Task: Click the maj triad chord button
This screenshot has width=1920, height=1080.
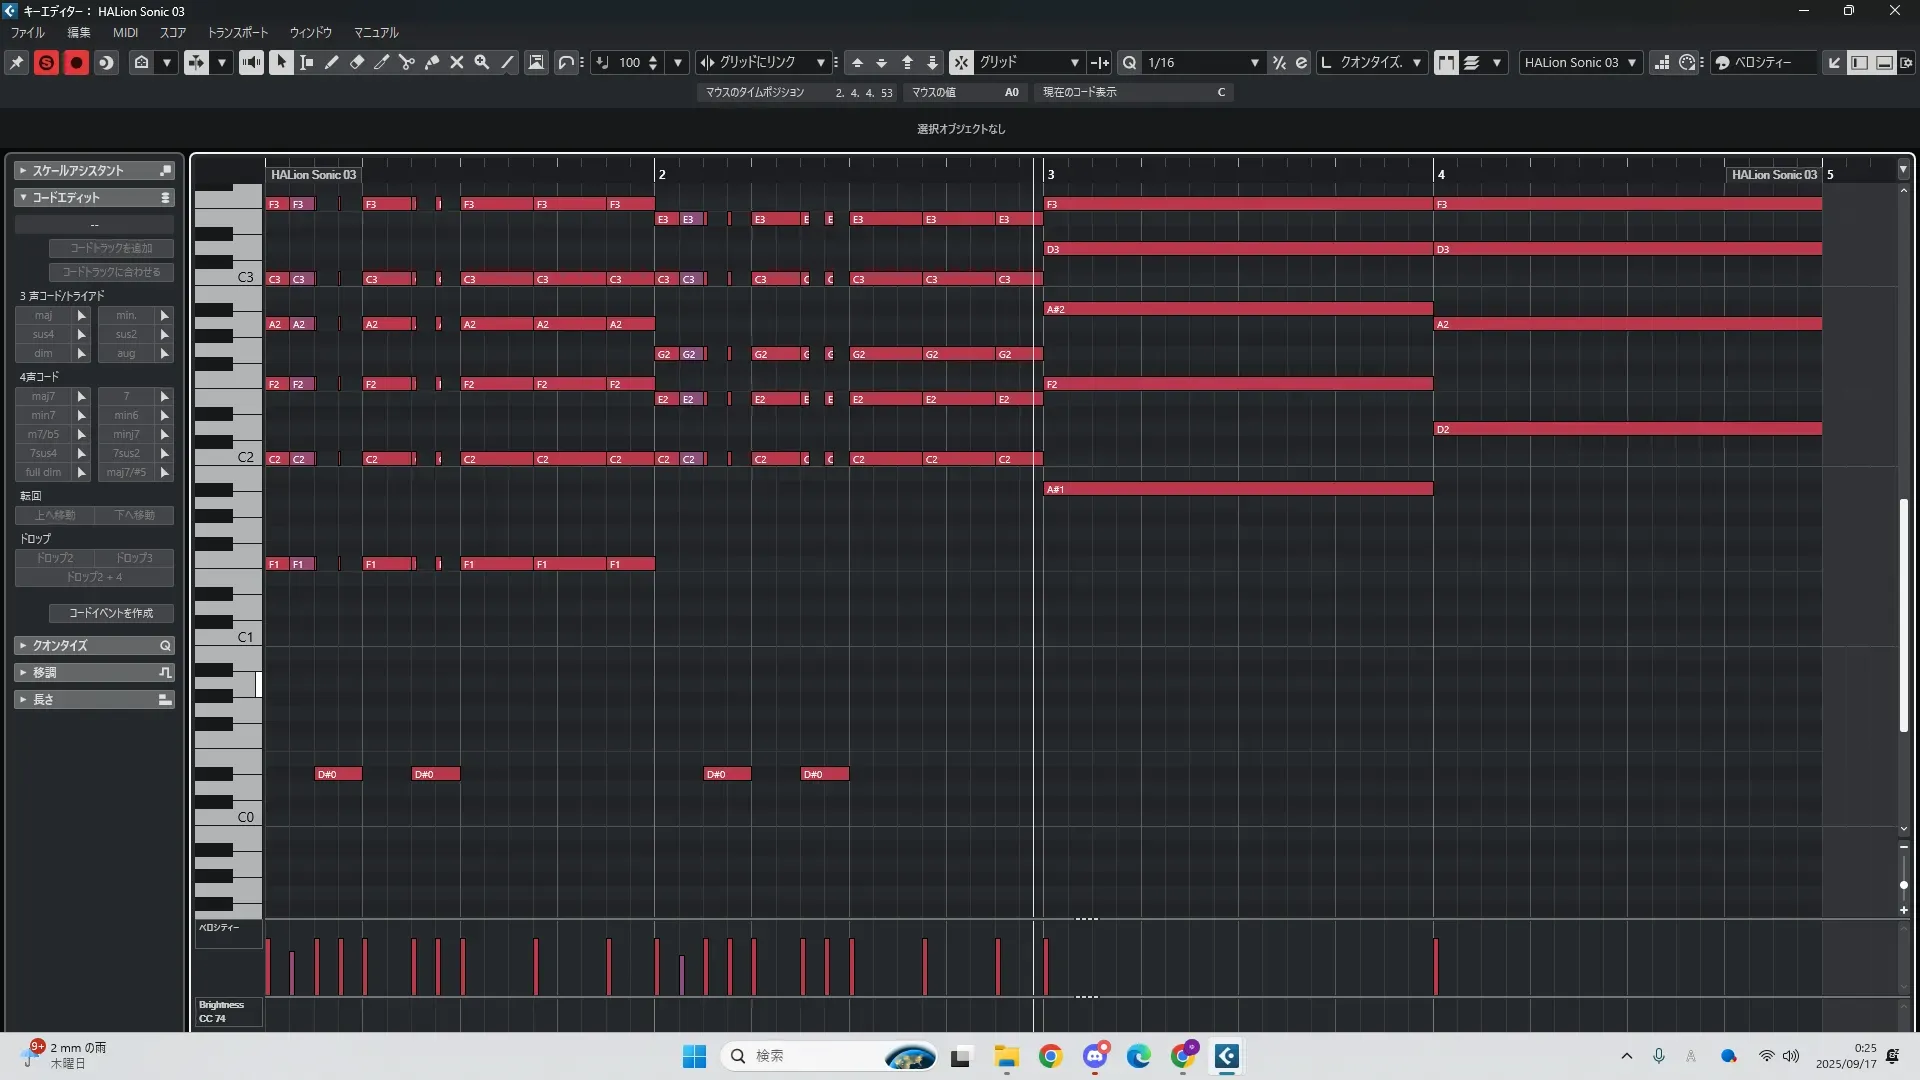Action: (x=44, y=315)
